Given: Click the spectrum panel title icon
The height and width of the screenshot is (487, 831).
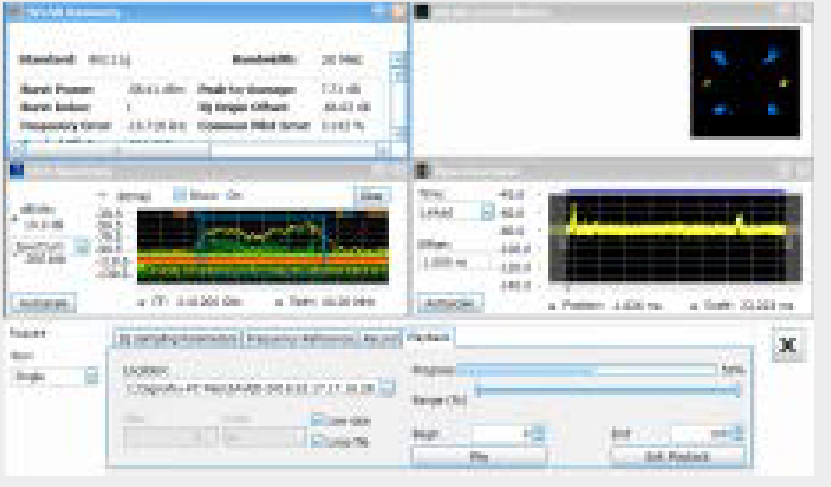Looking at the screenshot, I should [17, 171].
